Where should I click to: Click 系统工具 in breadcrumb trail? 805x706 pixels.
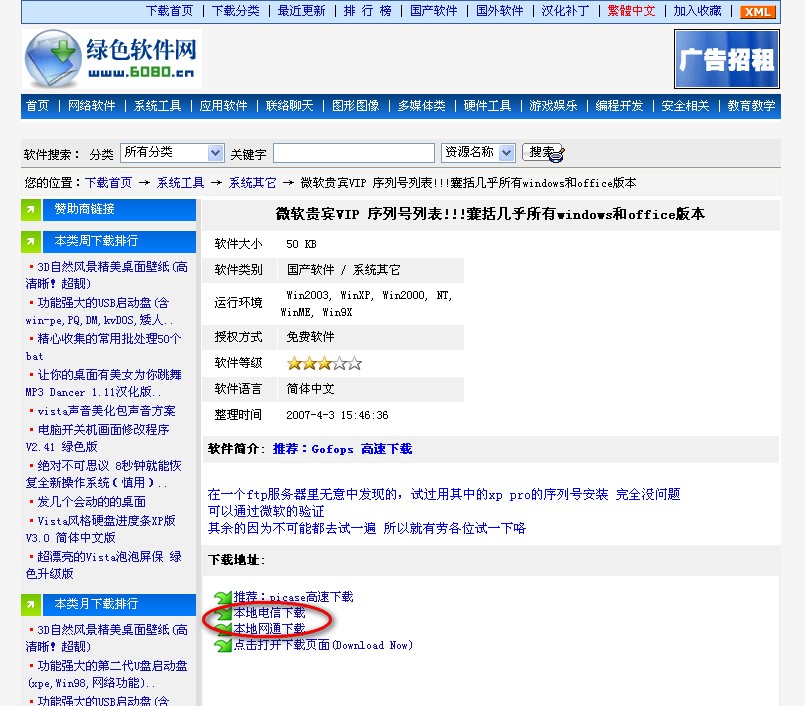tap(180, 183)
